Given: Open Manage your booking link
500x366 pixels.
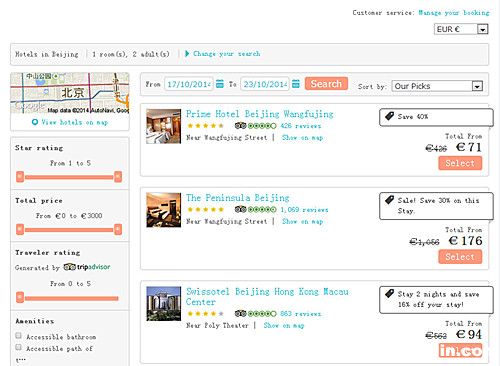Looking at the screenshot, I should click(x=454, y=13).
